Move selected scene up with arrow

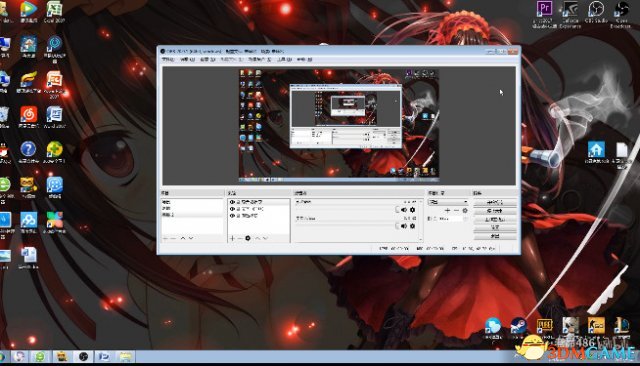pos(183,238)
